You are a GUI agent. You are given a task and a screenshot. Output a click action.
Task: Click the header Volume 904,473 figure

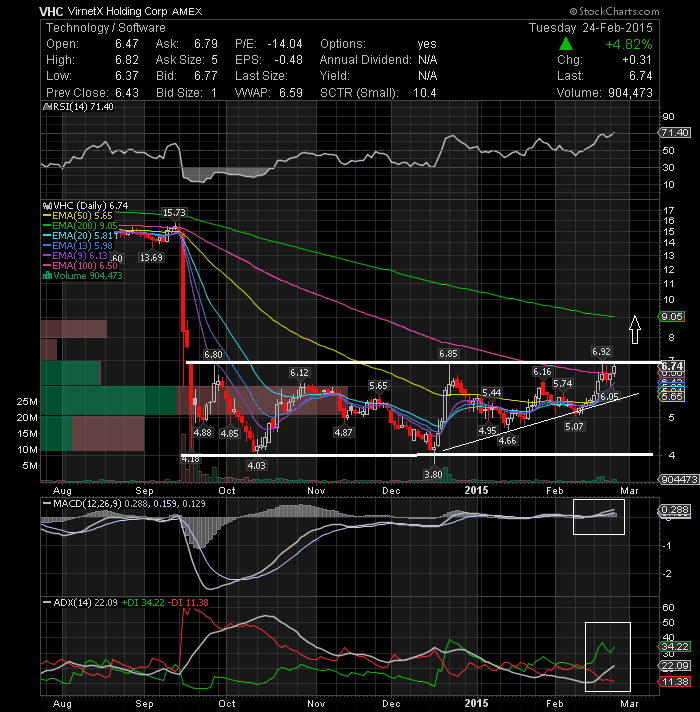click(x=630, y=93)
